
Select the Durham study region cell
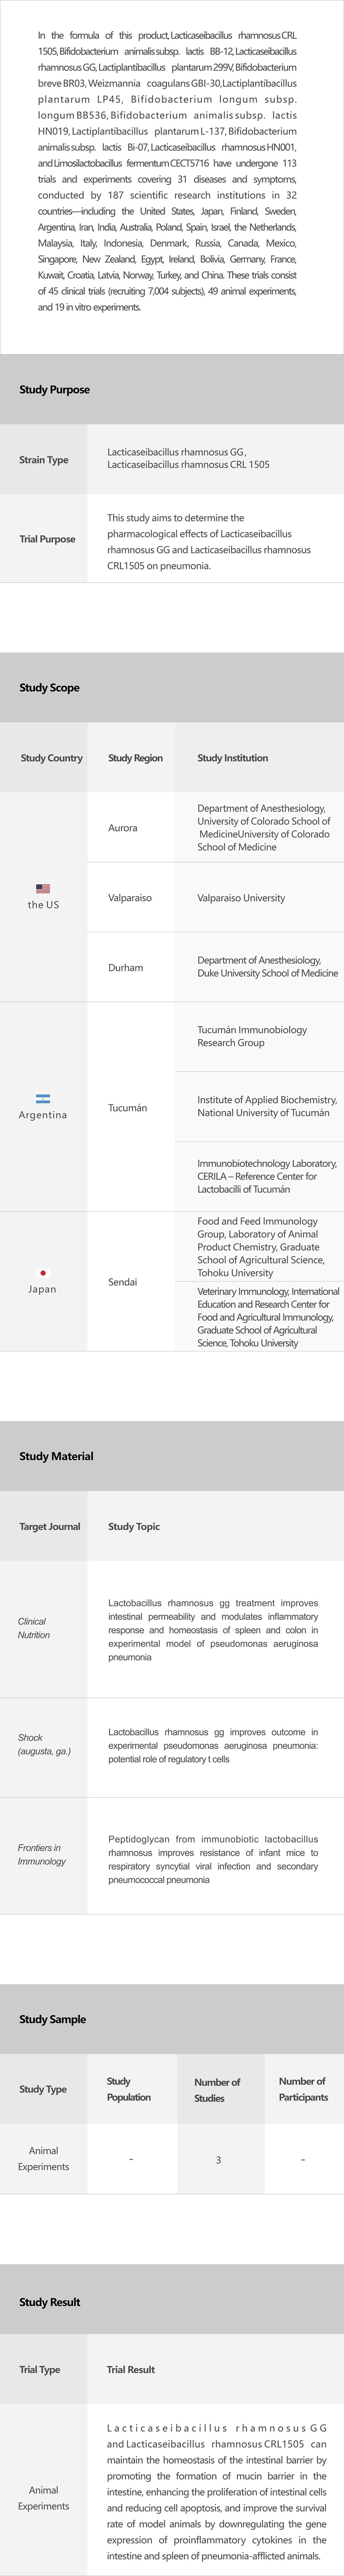click(x=125, y=968)
